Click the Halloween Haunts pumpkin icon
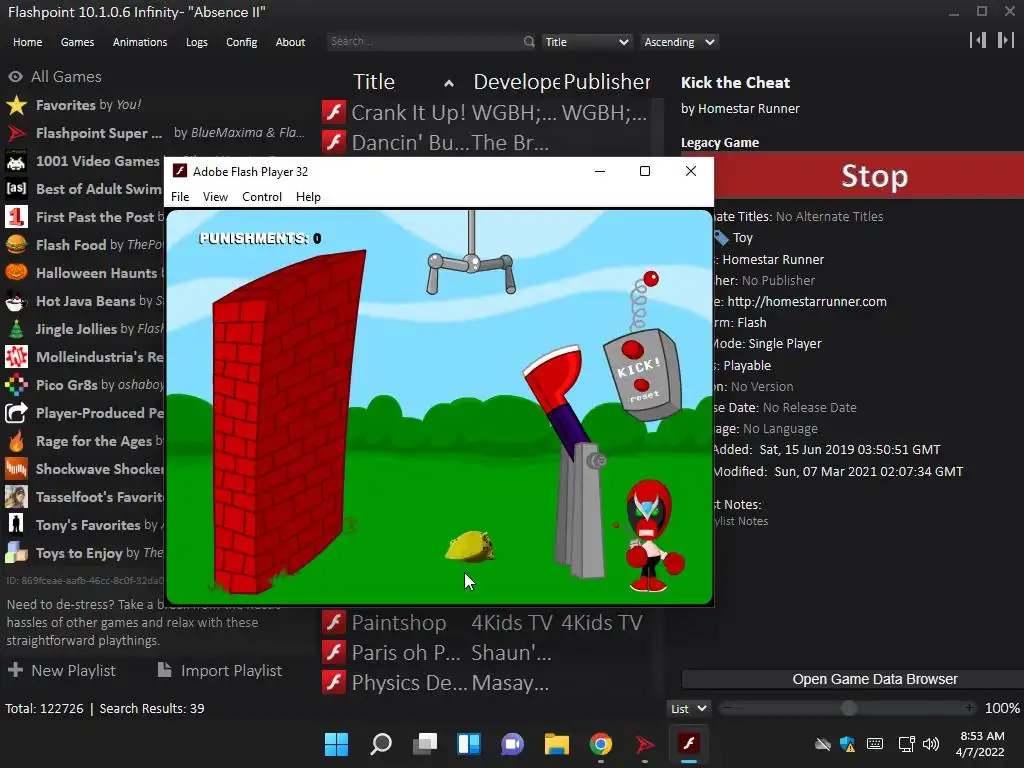This screenshot has width=1024, height=768. pos(16,273)
